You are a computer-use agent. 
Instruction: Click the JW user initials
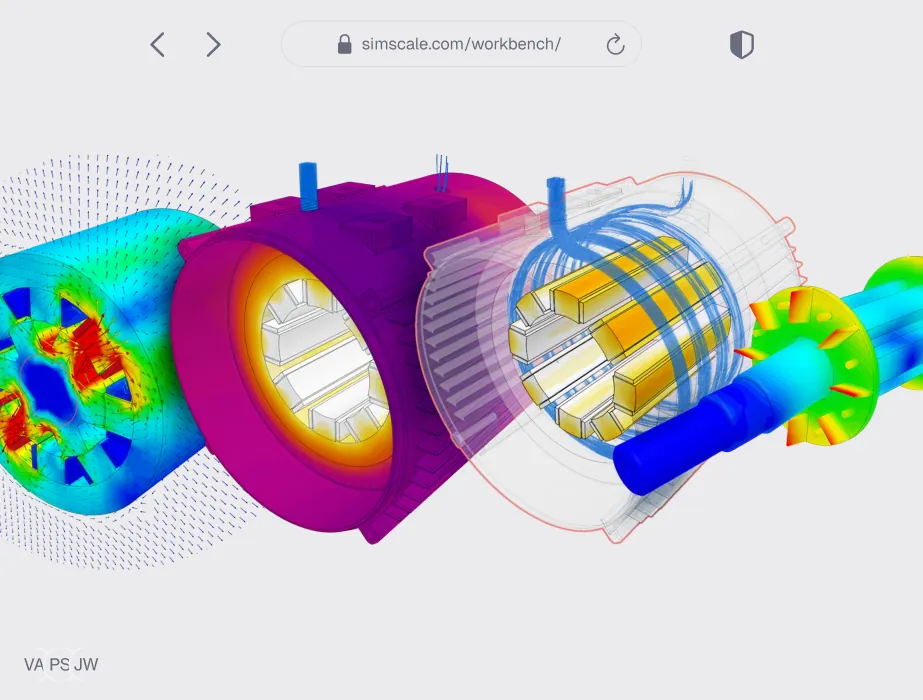click(x=86, y=665)
